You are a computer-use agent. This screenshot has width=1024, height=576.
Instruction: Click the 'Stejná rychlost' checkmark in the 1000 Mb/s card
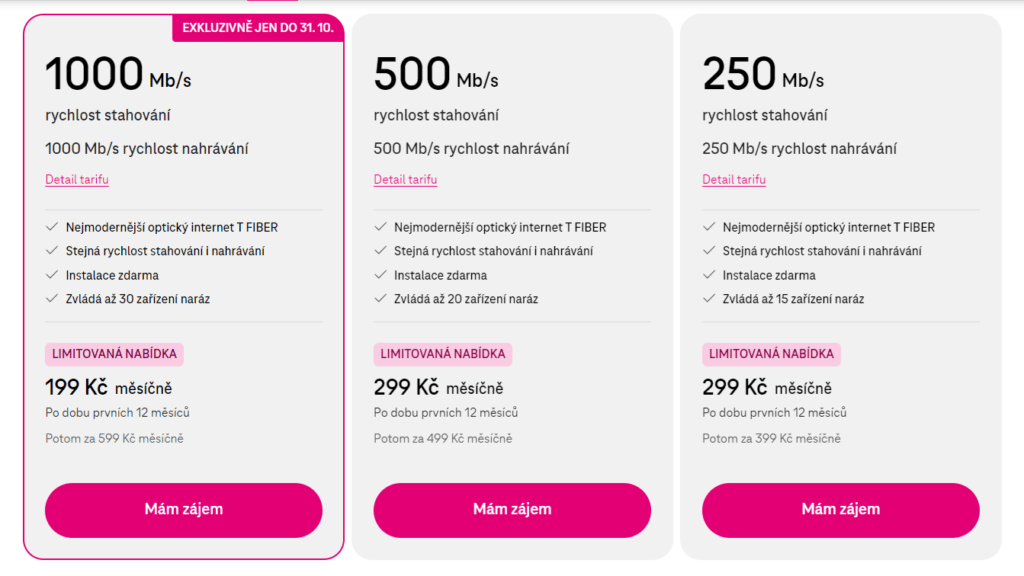[52, 251]
